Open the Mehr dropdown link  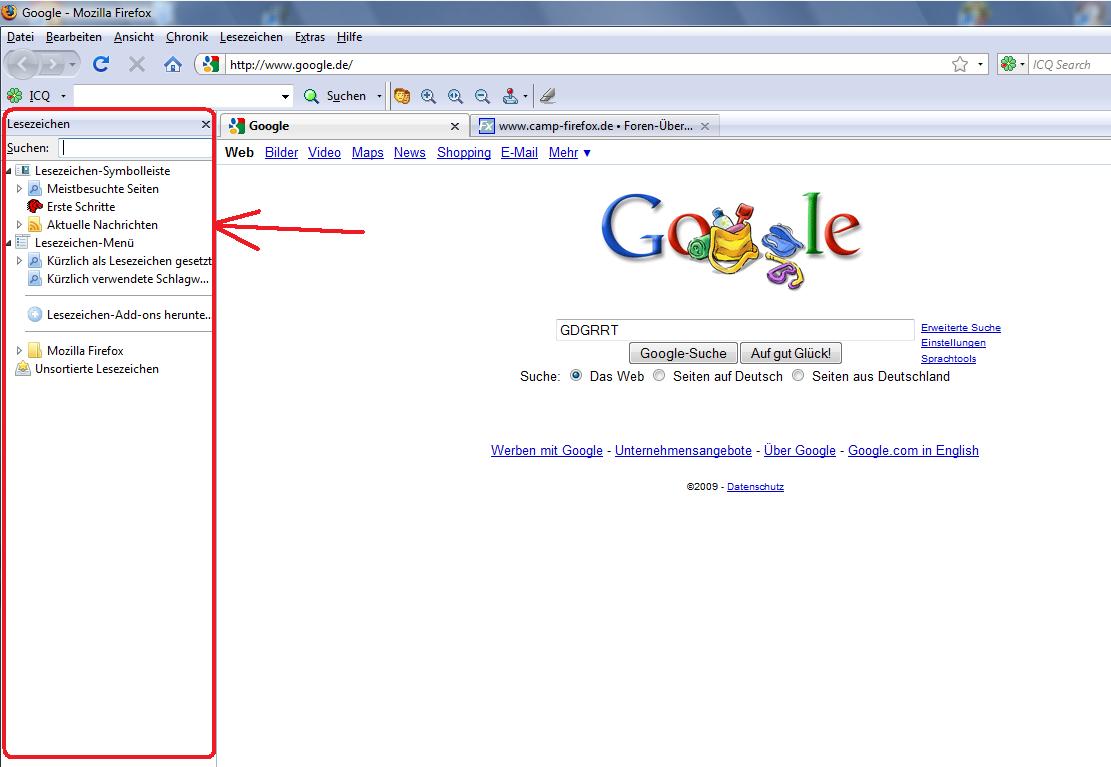(570, 152)
